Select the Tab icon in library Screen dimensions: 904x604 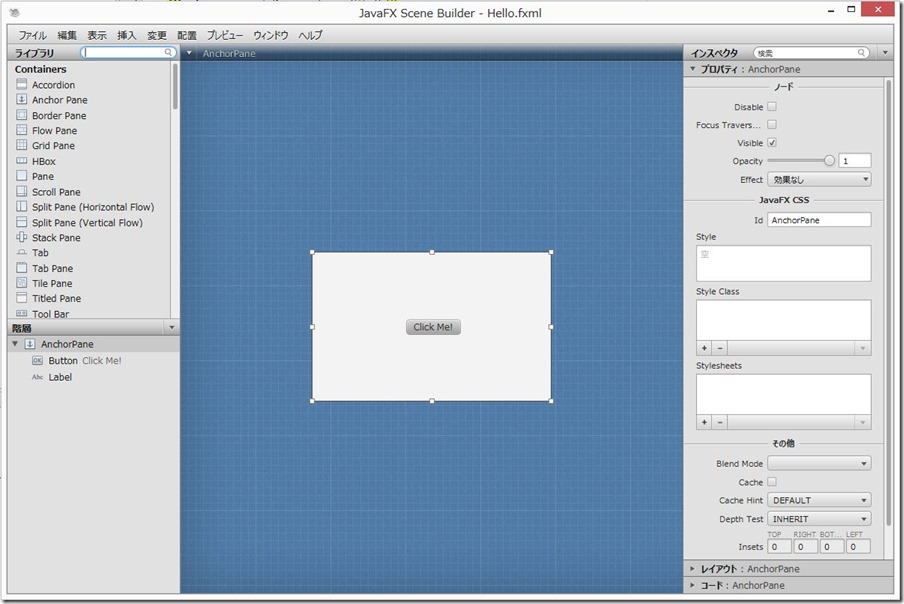pyautogui.click(x=22, y=252)
